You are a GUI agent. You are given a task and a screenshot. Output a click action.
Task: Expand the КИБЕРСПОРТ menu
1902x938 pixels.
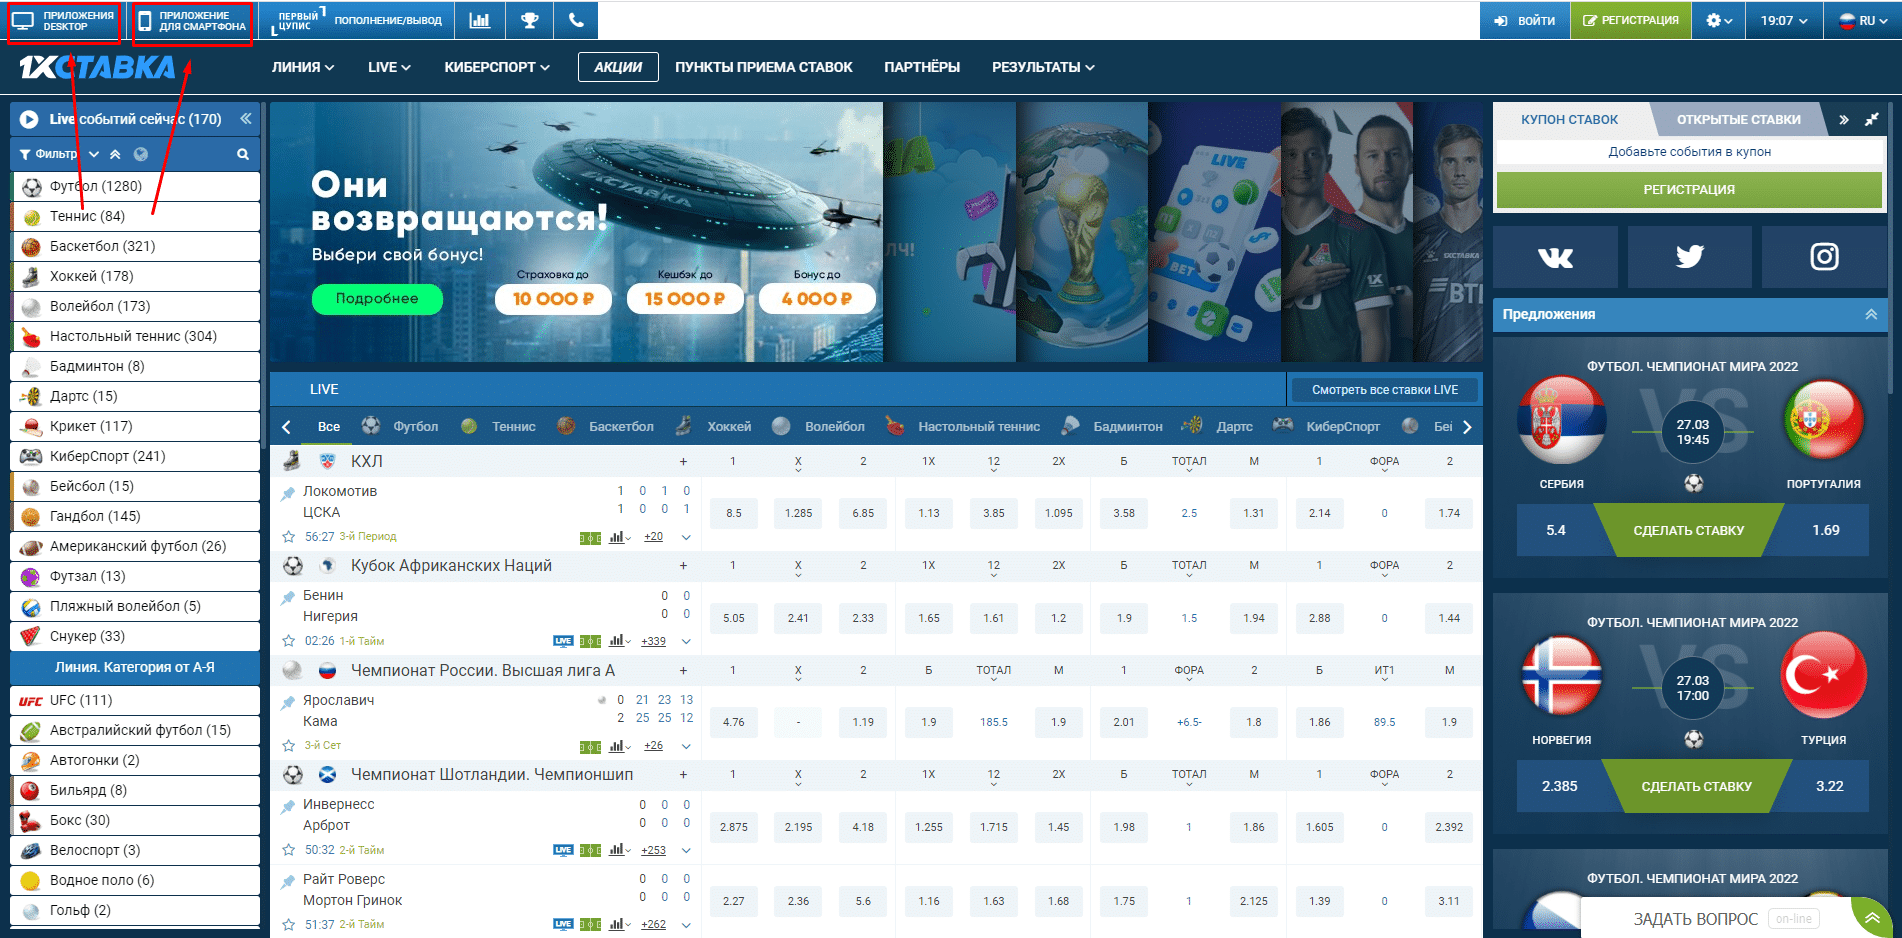pos(497,67)
